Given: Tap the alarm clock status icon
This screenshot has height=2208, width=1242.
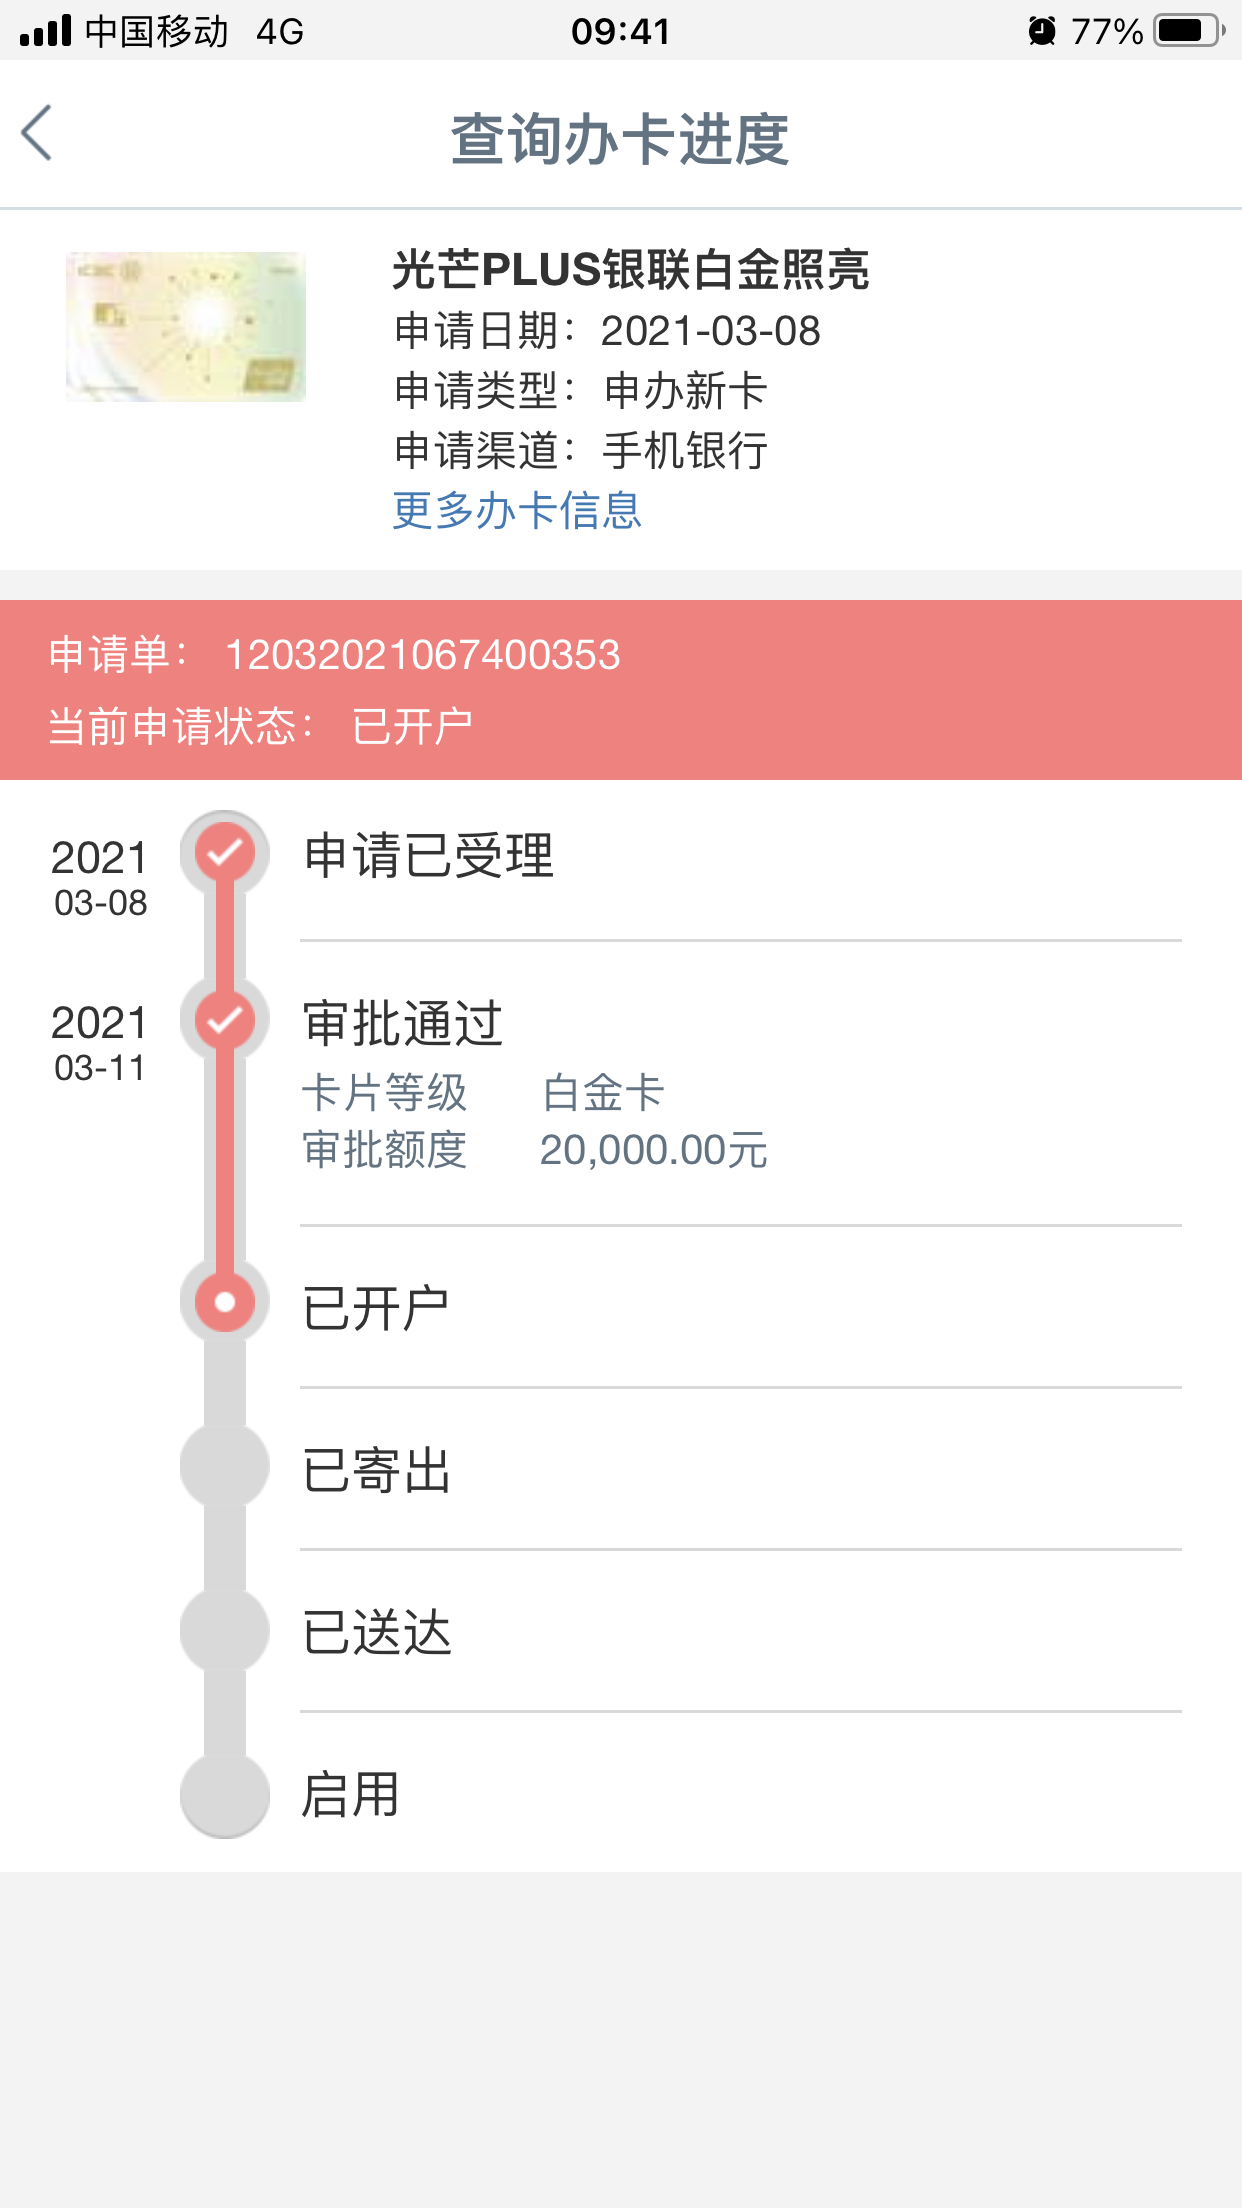Looking at the screenshot, I should (1042, 31).
